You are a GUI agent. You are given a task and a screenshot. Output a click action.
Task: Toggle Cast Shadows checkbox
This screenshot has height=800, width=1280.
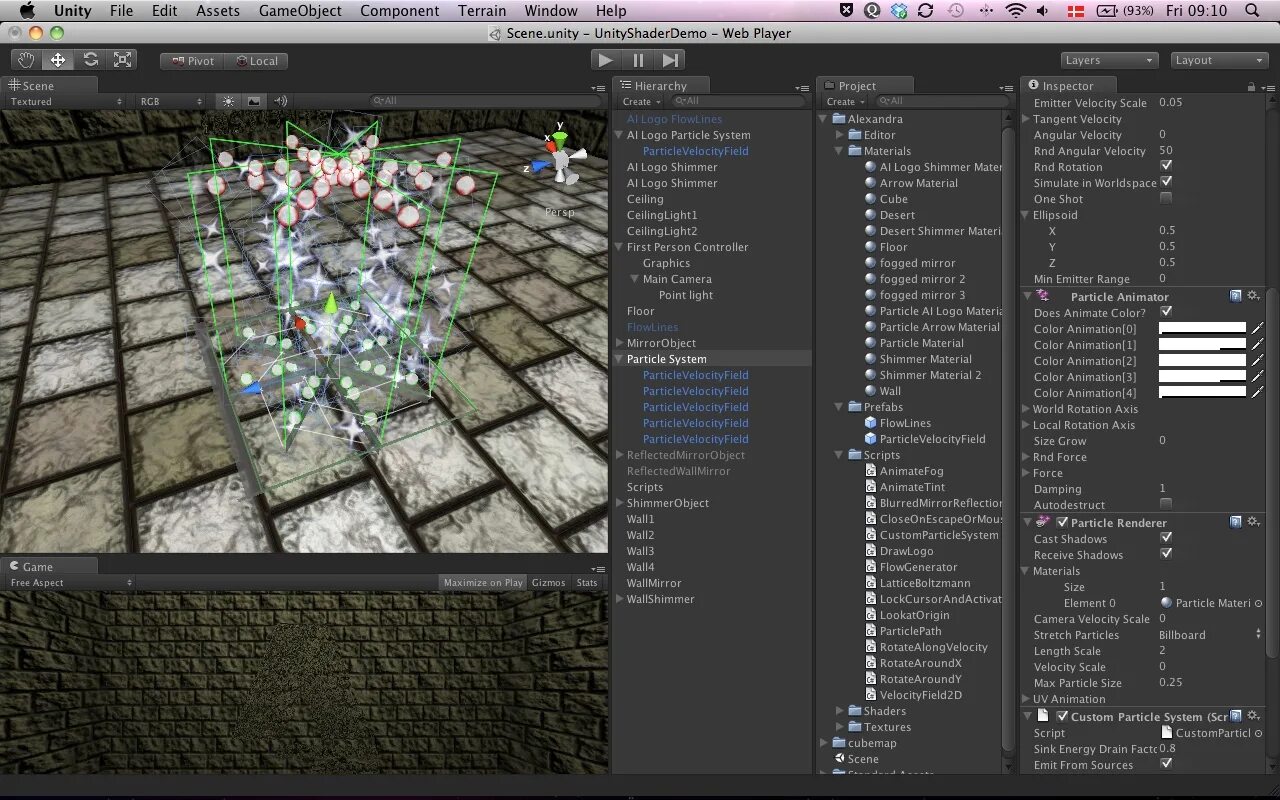pos(1166,538)
